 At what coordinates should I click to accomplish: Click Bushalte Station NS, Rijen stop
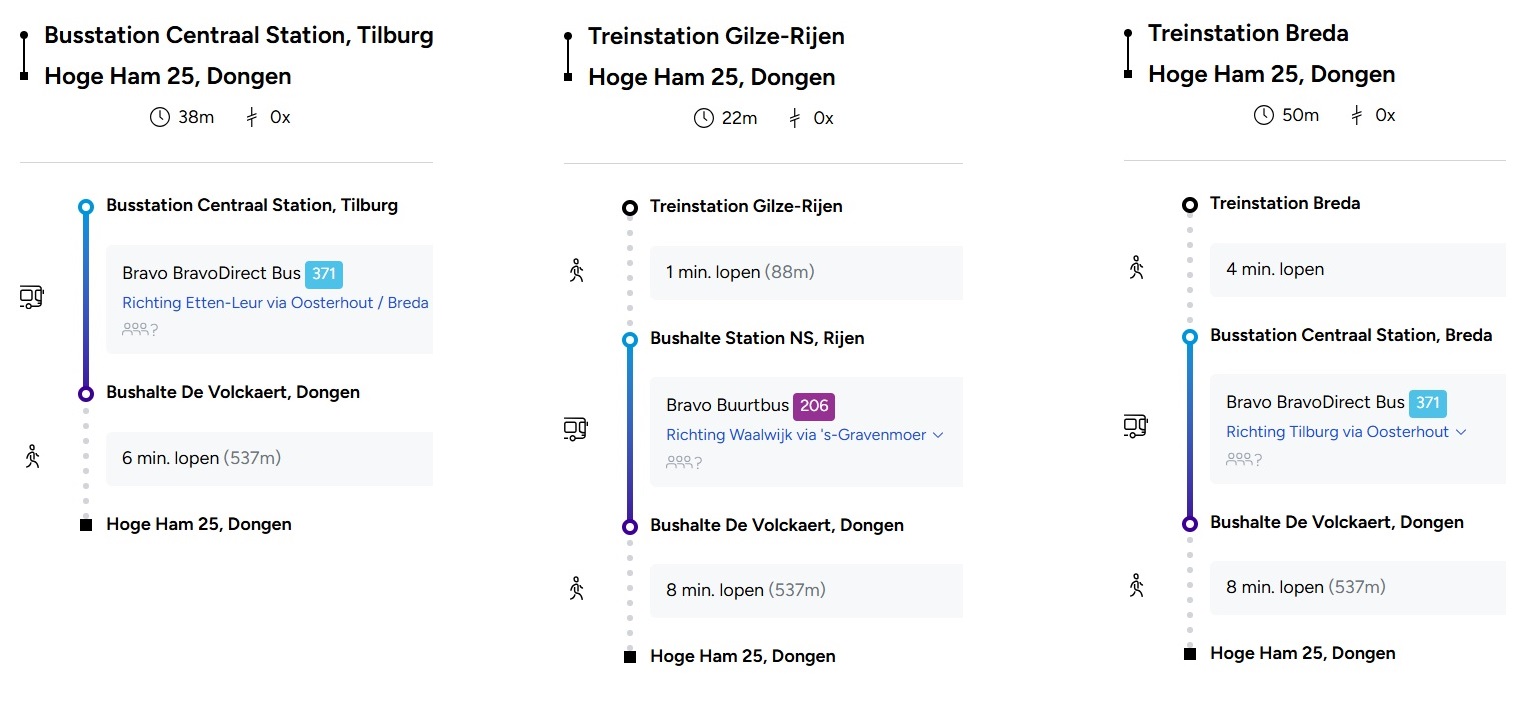pyautogui.click(x=757, y=338)
